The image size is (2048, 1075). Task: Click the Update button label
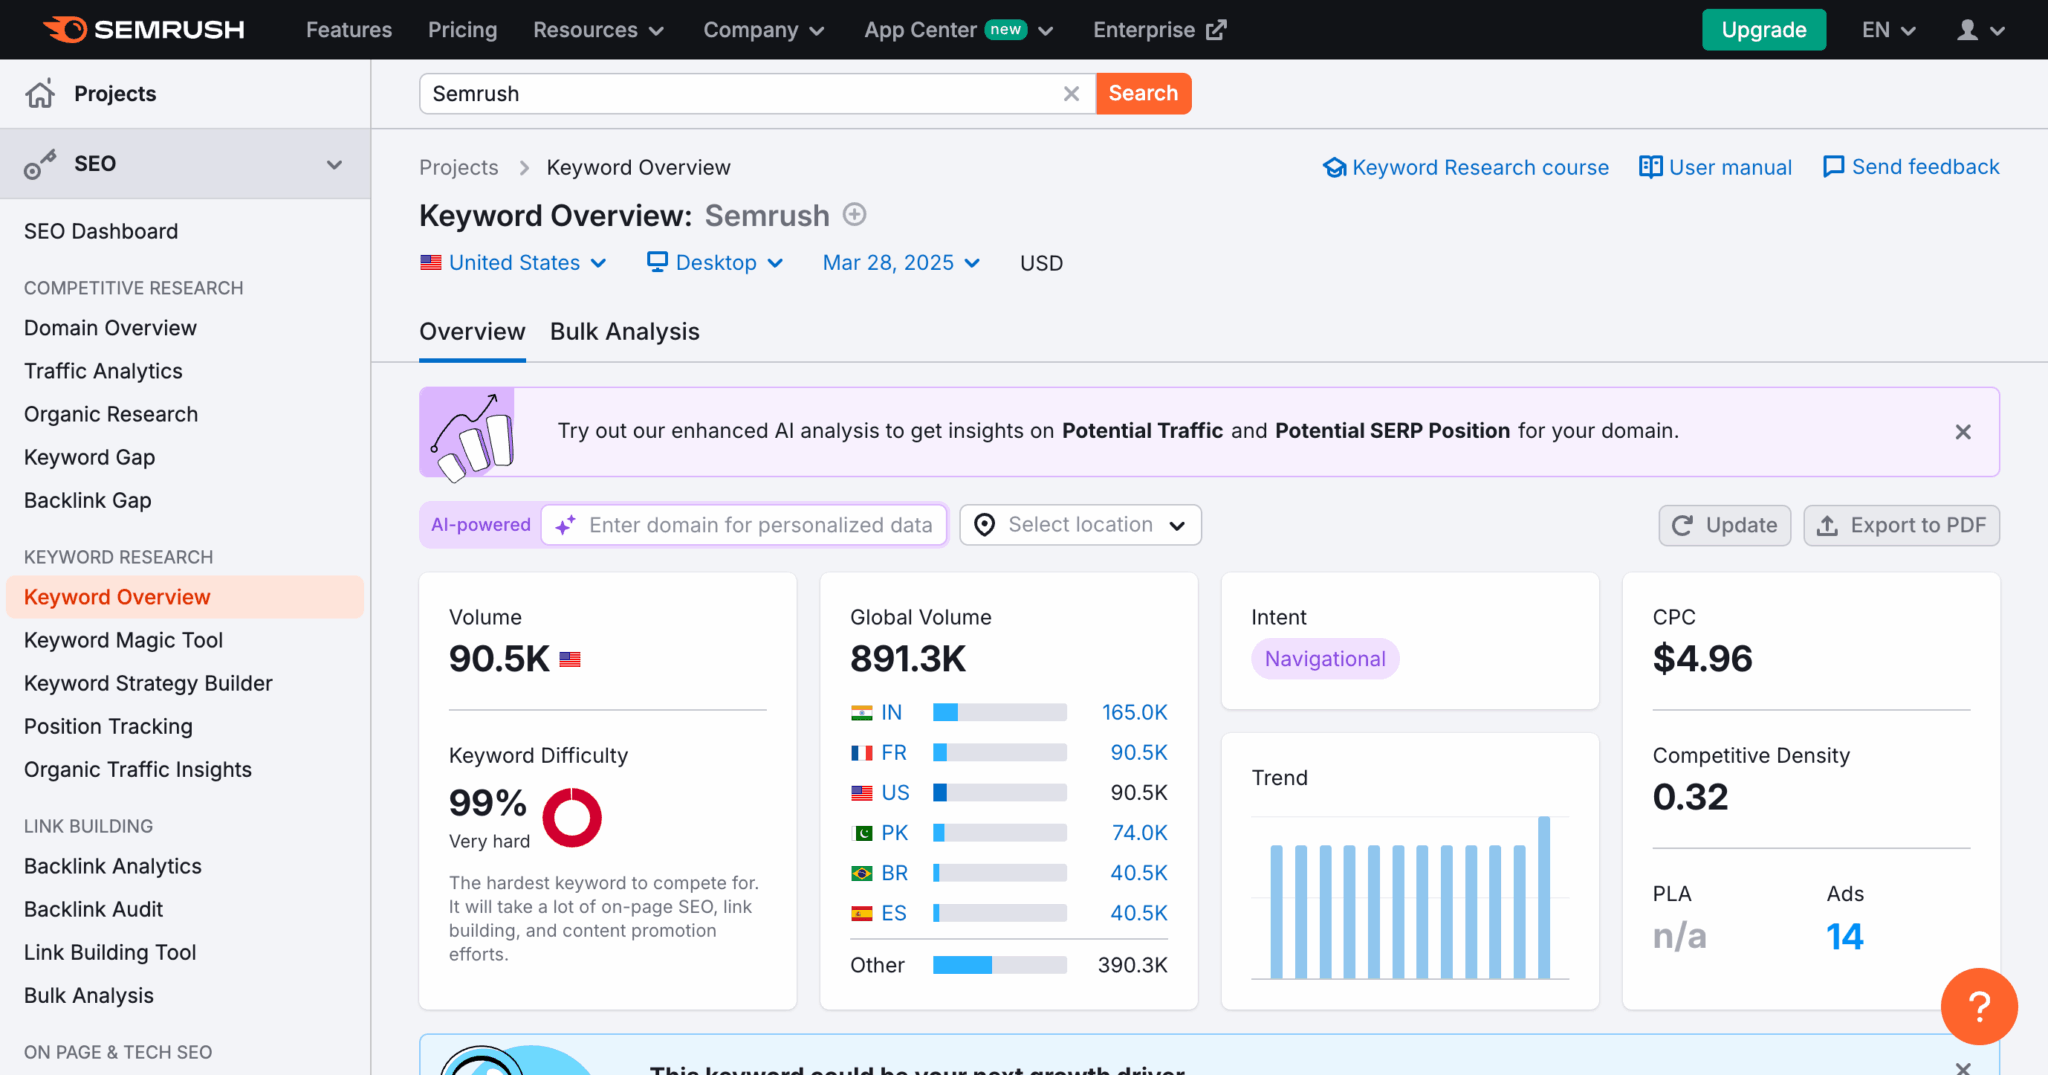(x=1741, y=525)
